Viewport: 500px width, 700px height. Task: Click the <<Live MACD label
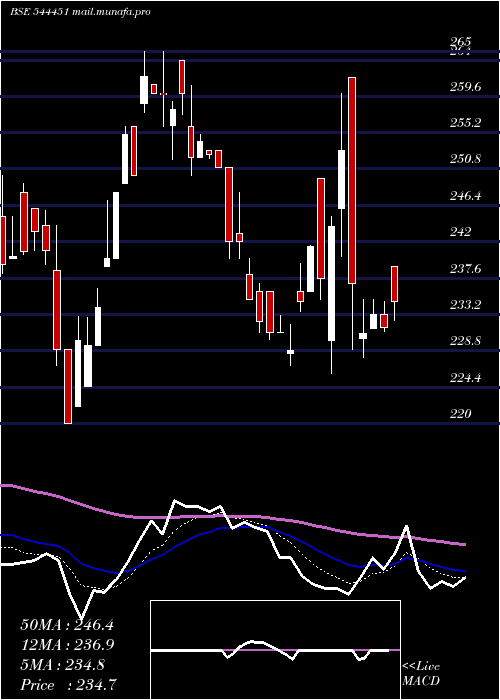pos(421,674)
